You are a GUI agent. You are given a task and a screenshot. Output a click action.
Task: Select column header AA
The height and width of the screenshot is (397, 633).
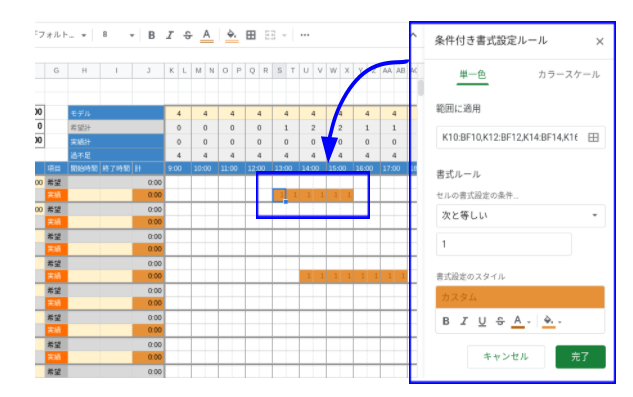pyautogui.click(x=387, y=70)
